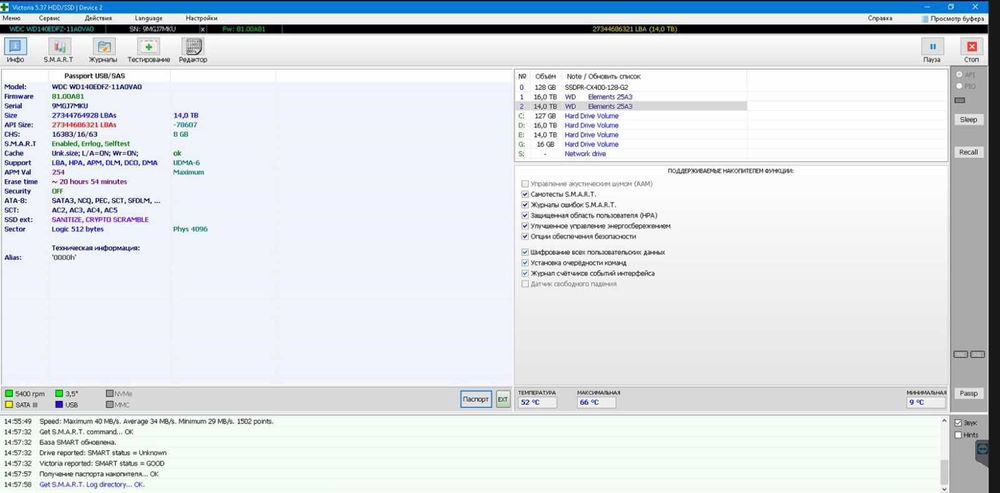1000x493 pixels.
Task: Click the temperature 52 °C field
Action: (537, 402)
